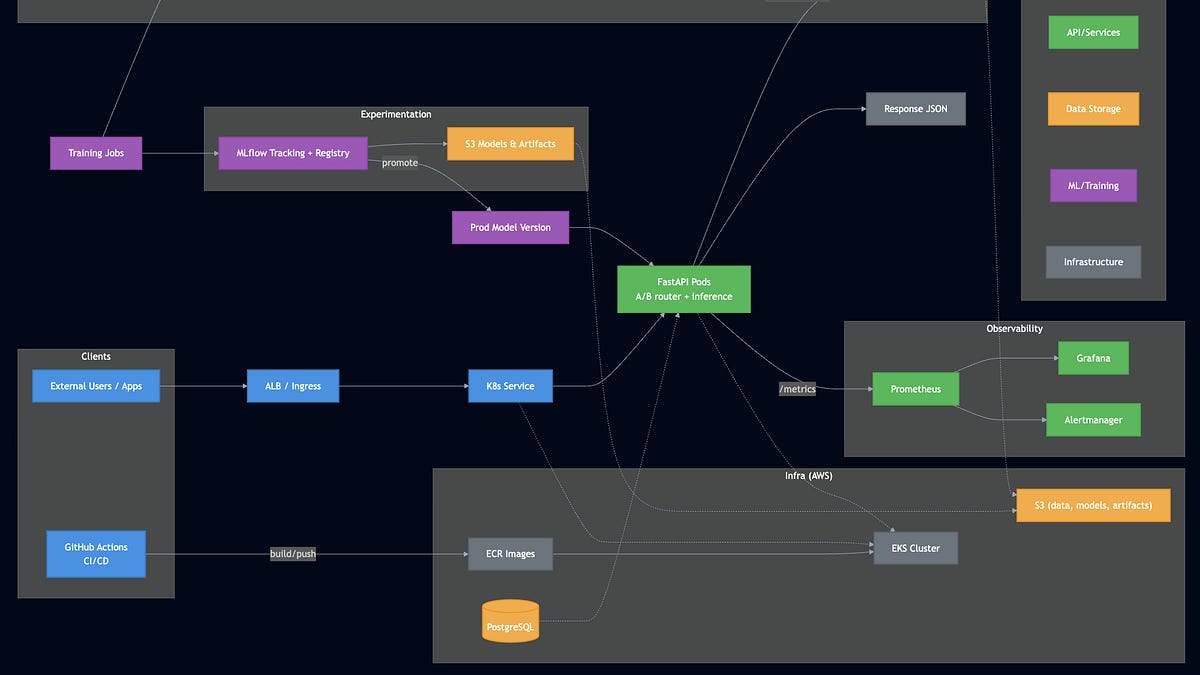Screen dimensions: 1200x675
Task: Click the EKS Cluster node
Action: coord(916,548)
